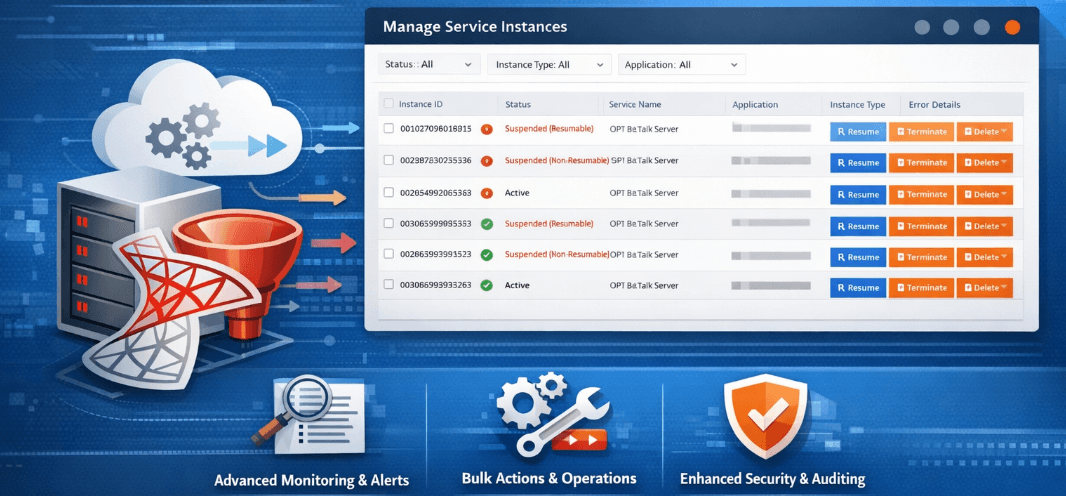
Task: Click Instance ID beginning 001027 in first row
Action: coord(436,128)
